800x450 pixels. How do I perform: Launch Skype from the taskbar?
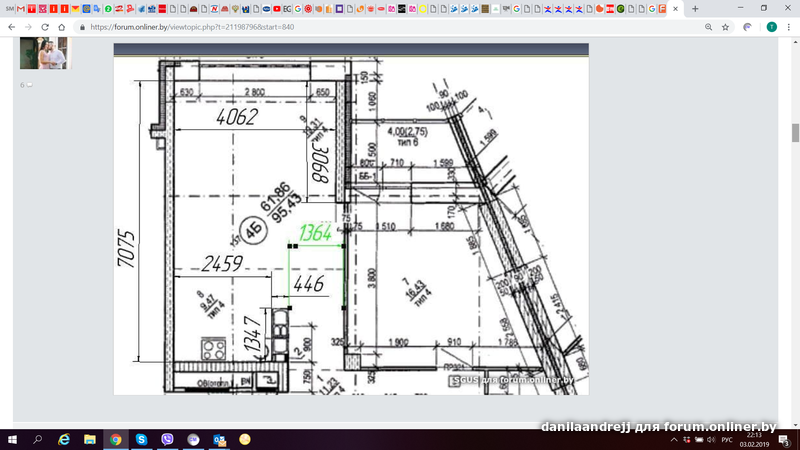(141, 439)
